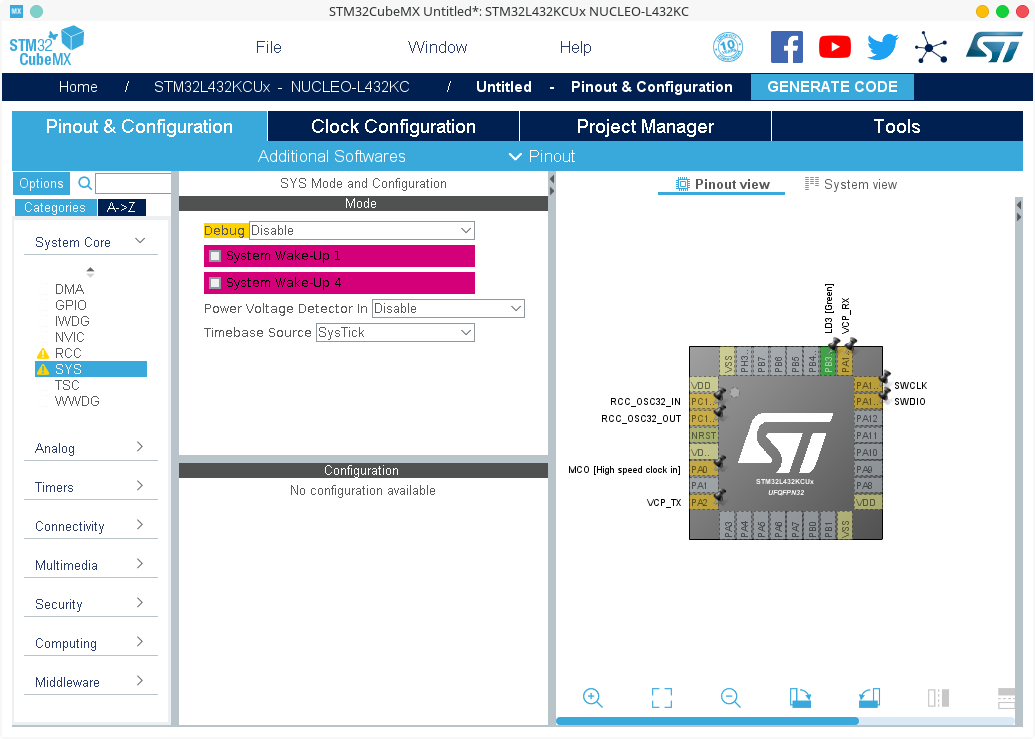Select the PA2 pin on chip
This screenshot has width=1035, height=739.
pyautogui.click(x=703, y=502)
